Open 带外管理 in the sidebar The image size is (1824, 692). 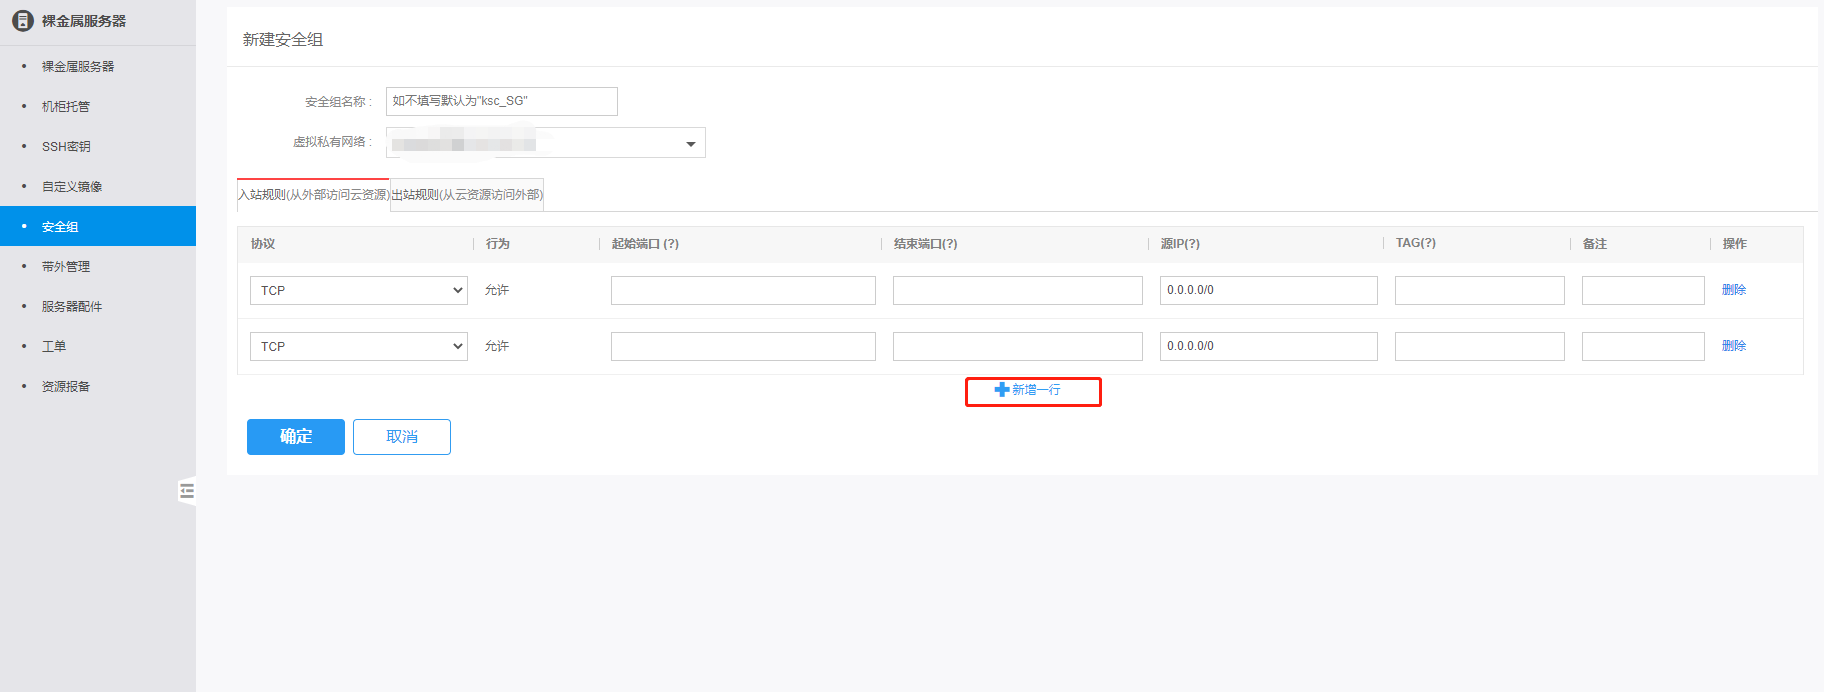(x=66, y=266)
